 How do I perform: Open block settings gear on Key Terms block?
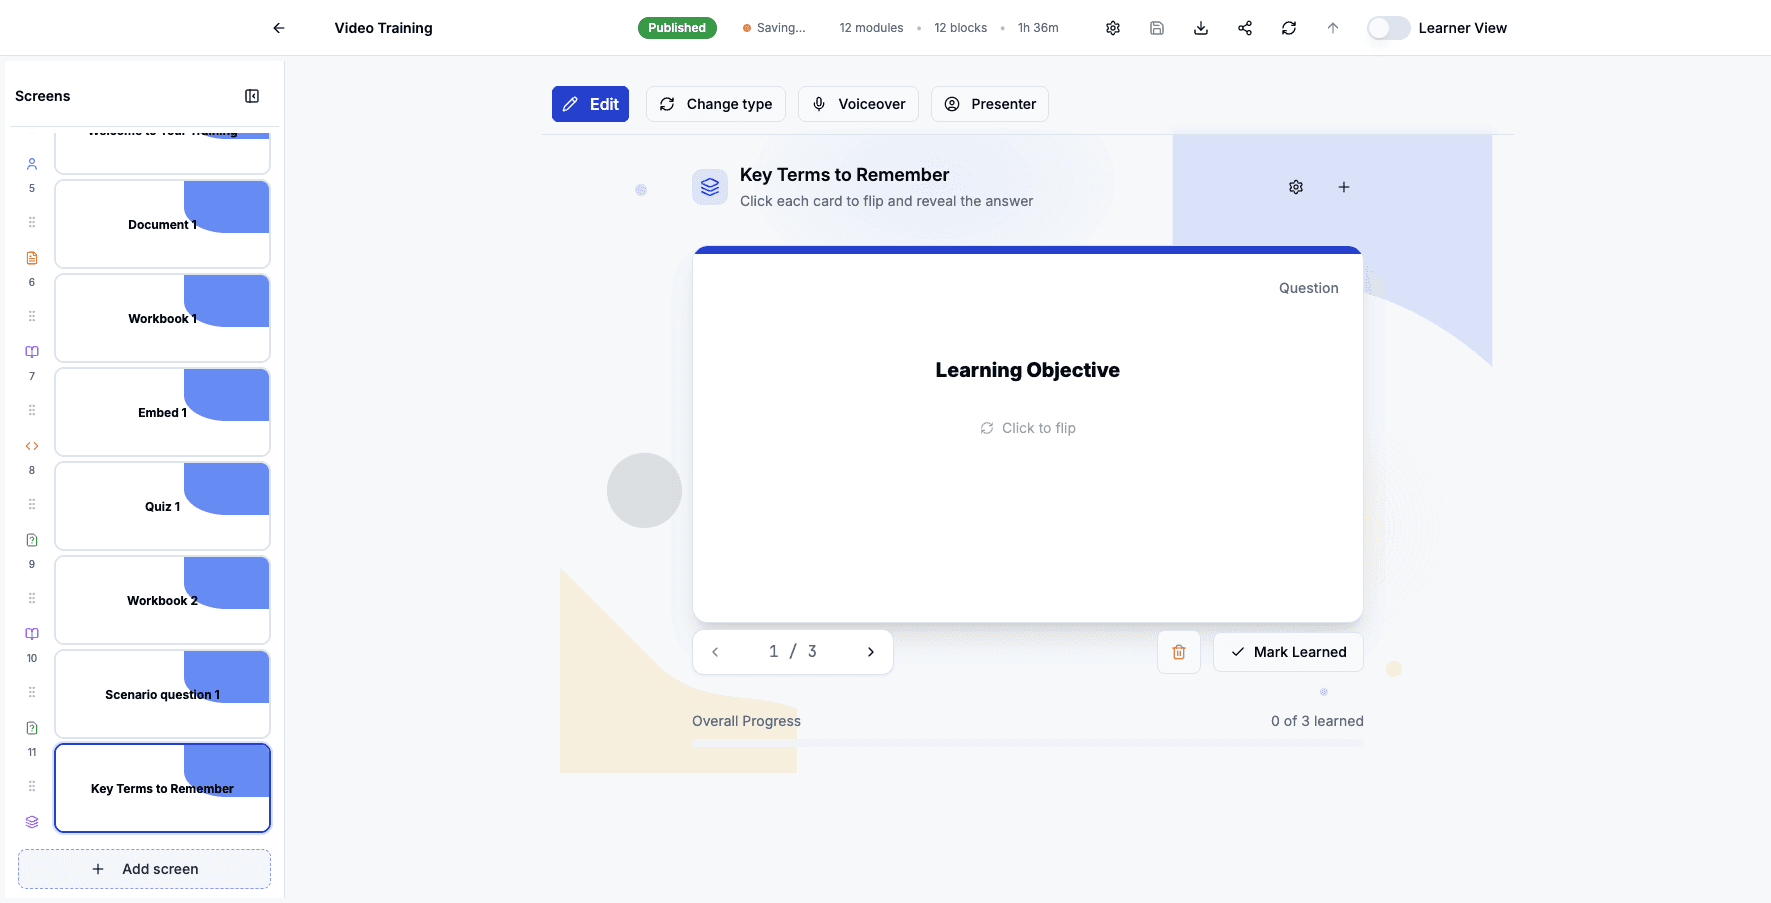pyautogui.click(x=1296, y=187)
